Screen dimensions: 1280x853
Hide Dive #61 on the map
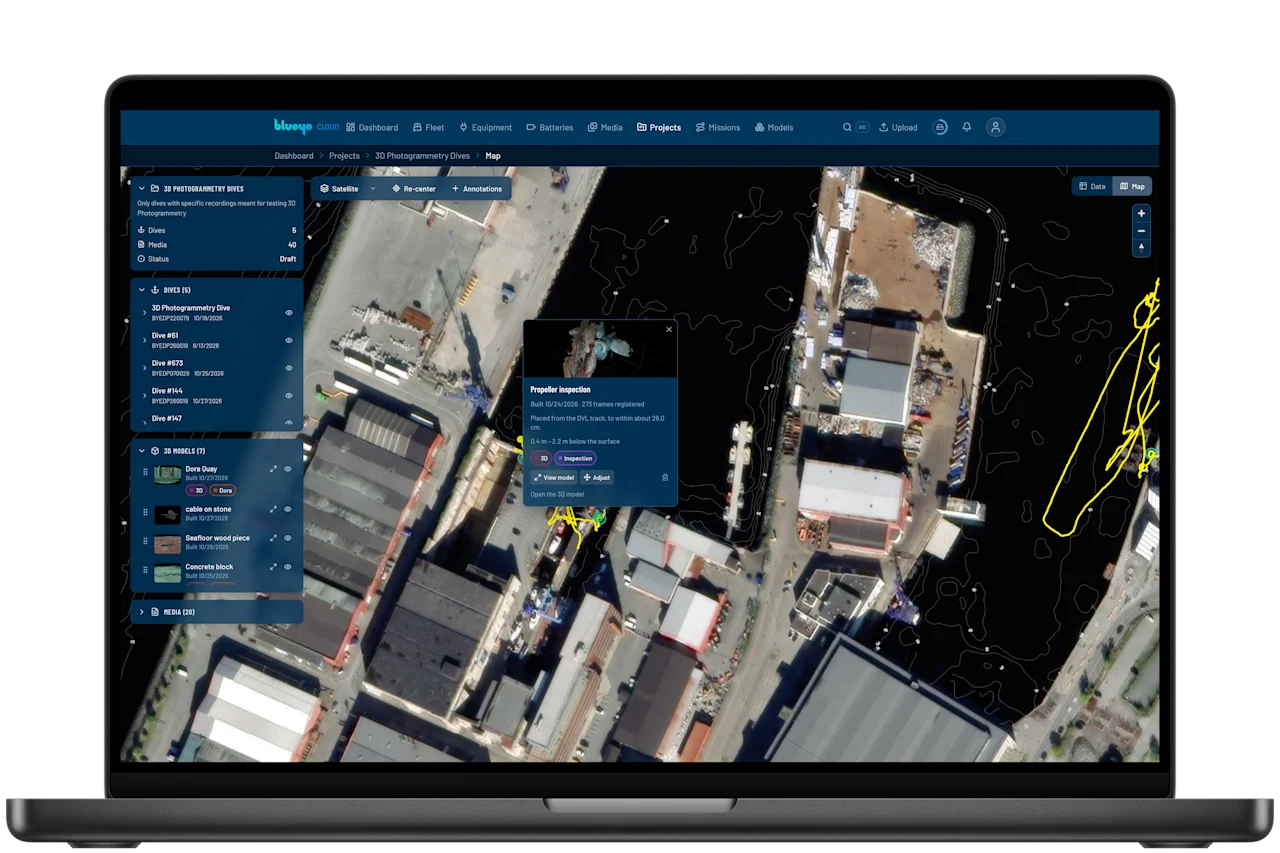tap(289, 340)
